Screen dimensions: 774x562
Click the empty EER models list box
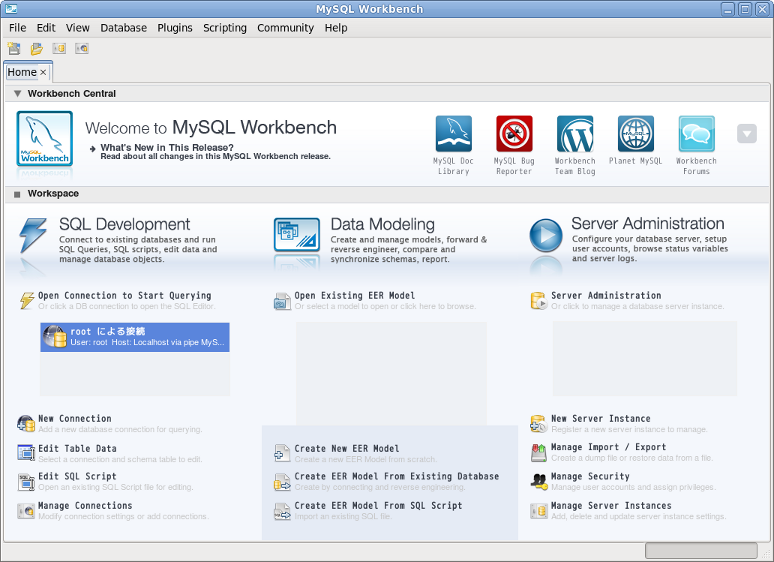coord(391,373)
